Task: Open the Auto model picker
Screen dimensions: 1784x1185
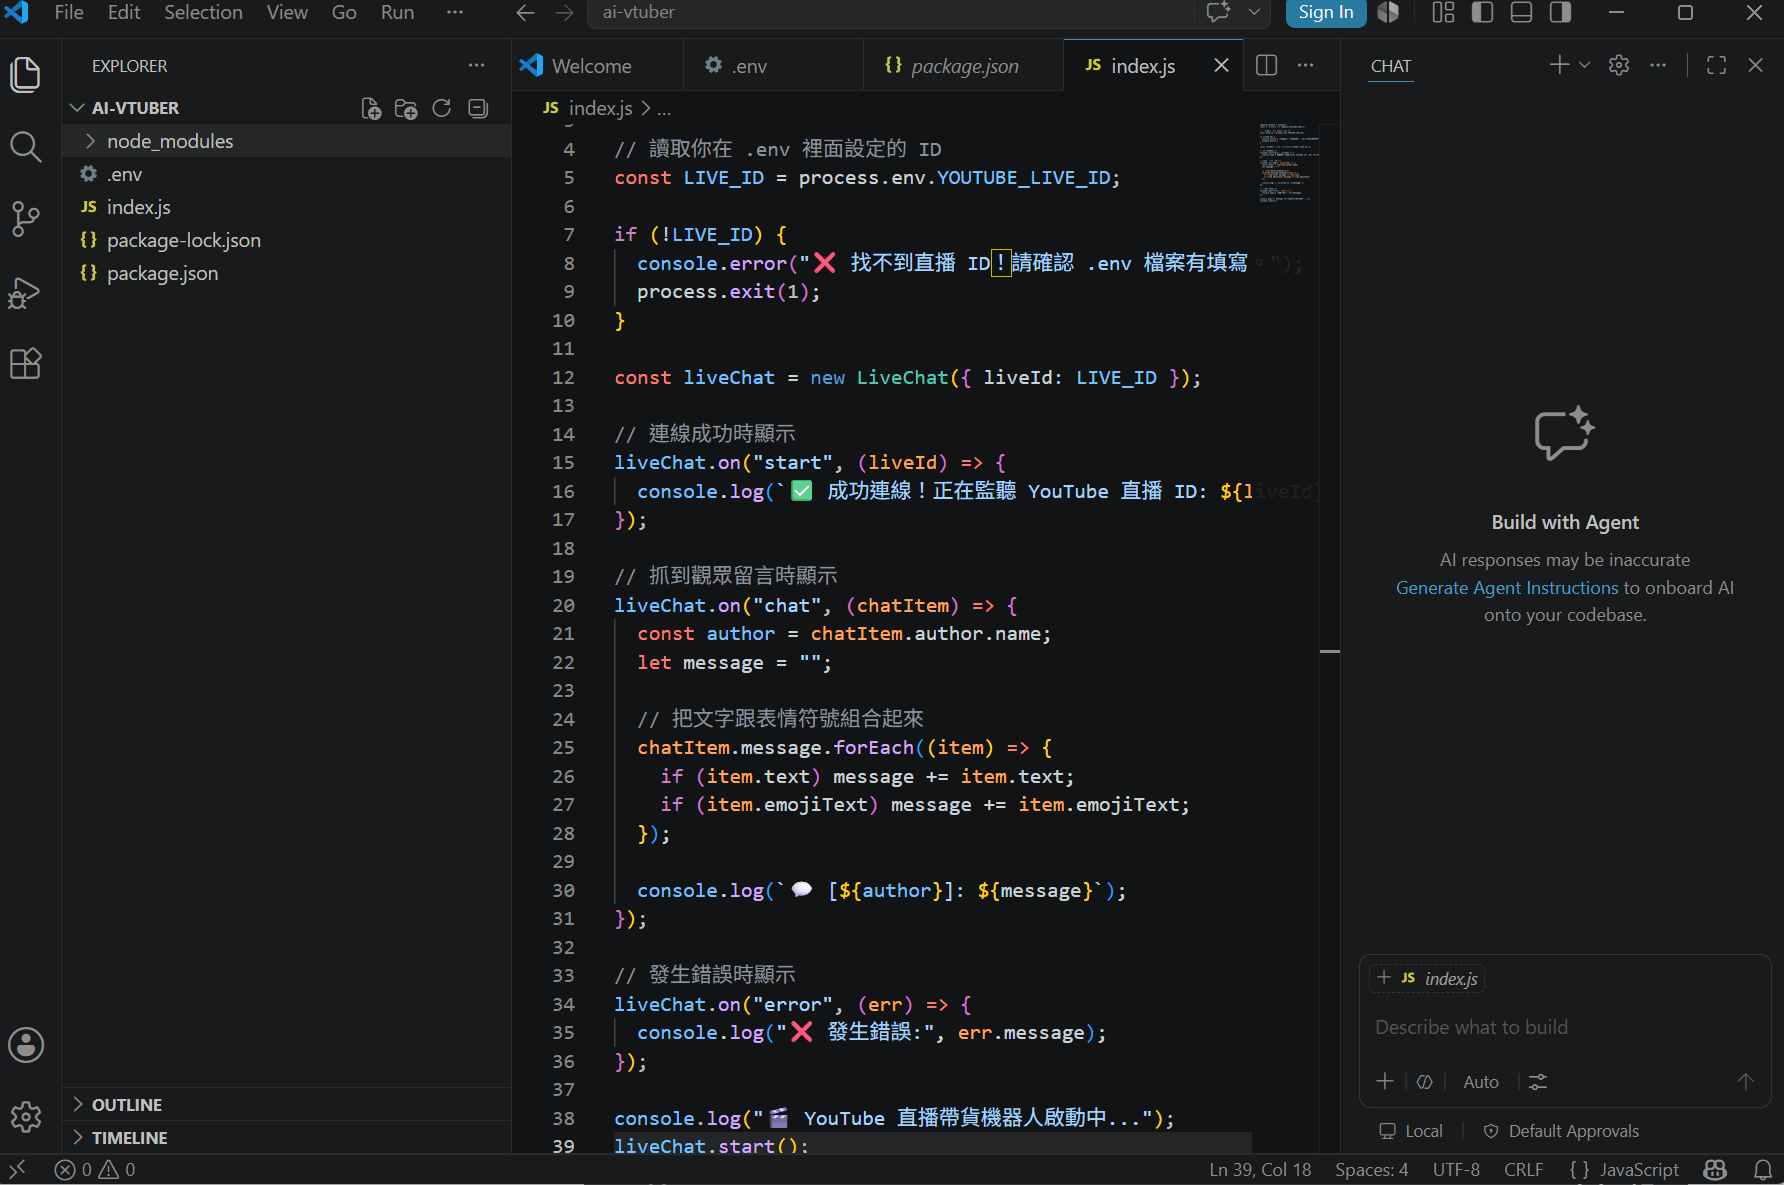Action: [x=1480, y=1082]
